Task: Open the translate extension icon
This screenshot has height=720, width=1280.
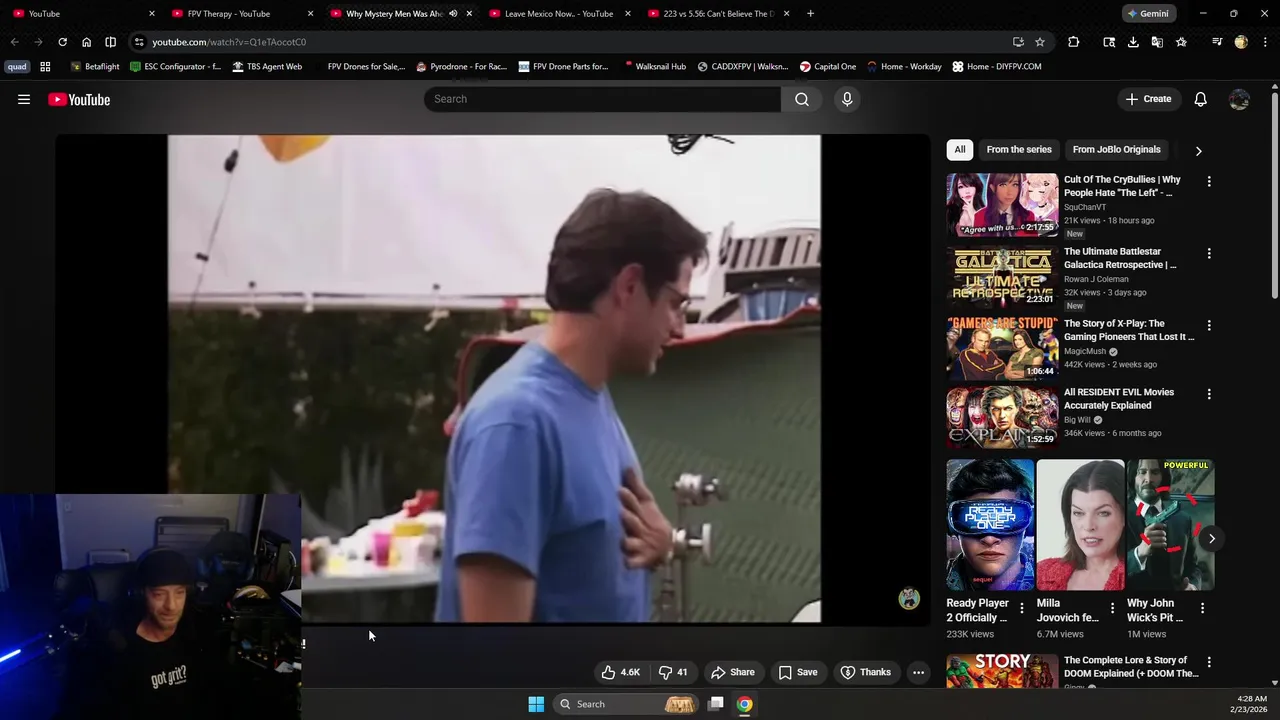Action: click(1157, 42)
